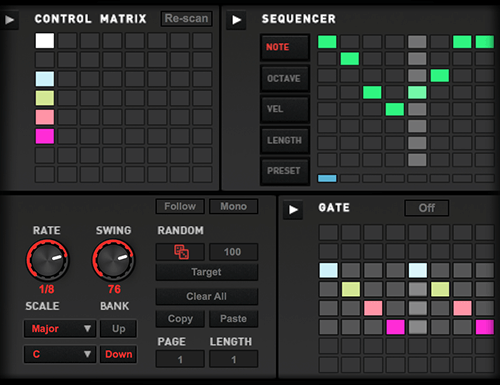The height and width of the screenshot is (385, 500).
Task: Open the C root note dropdown
Action: pos(60,354)
